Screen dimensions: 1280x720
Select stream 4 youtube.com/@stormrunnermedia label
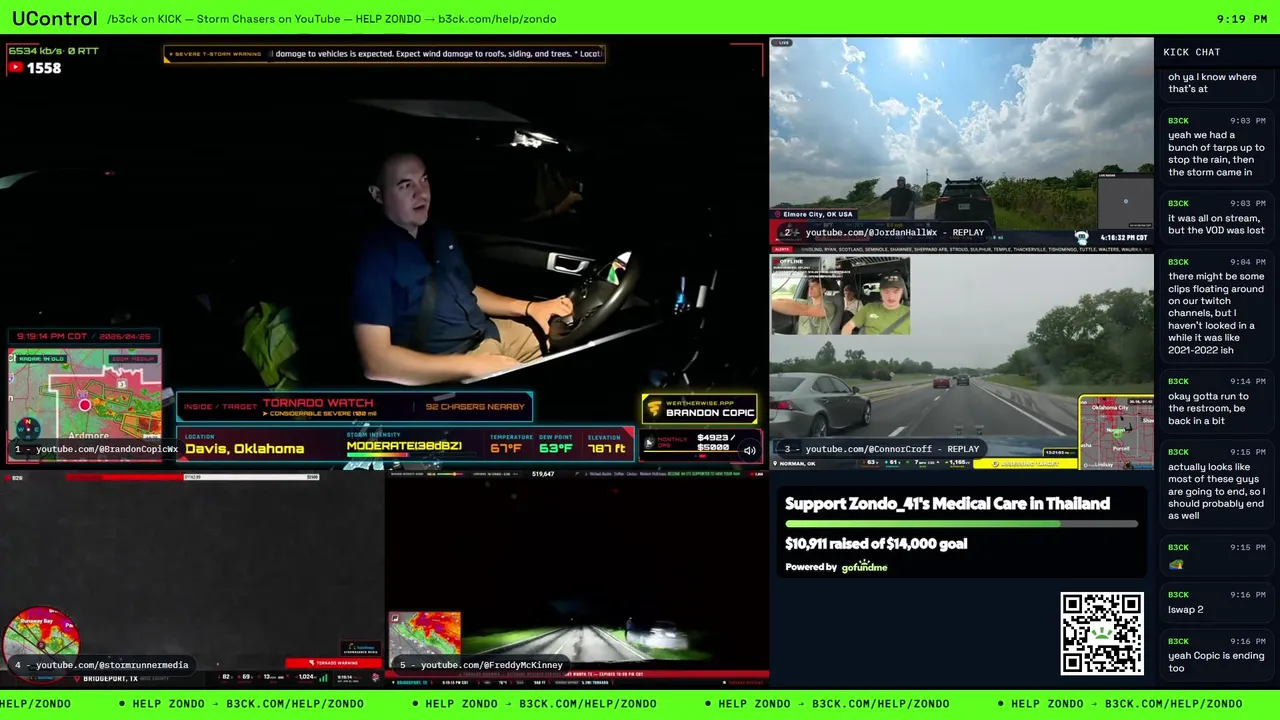click(x=101, y=665)
